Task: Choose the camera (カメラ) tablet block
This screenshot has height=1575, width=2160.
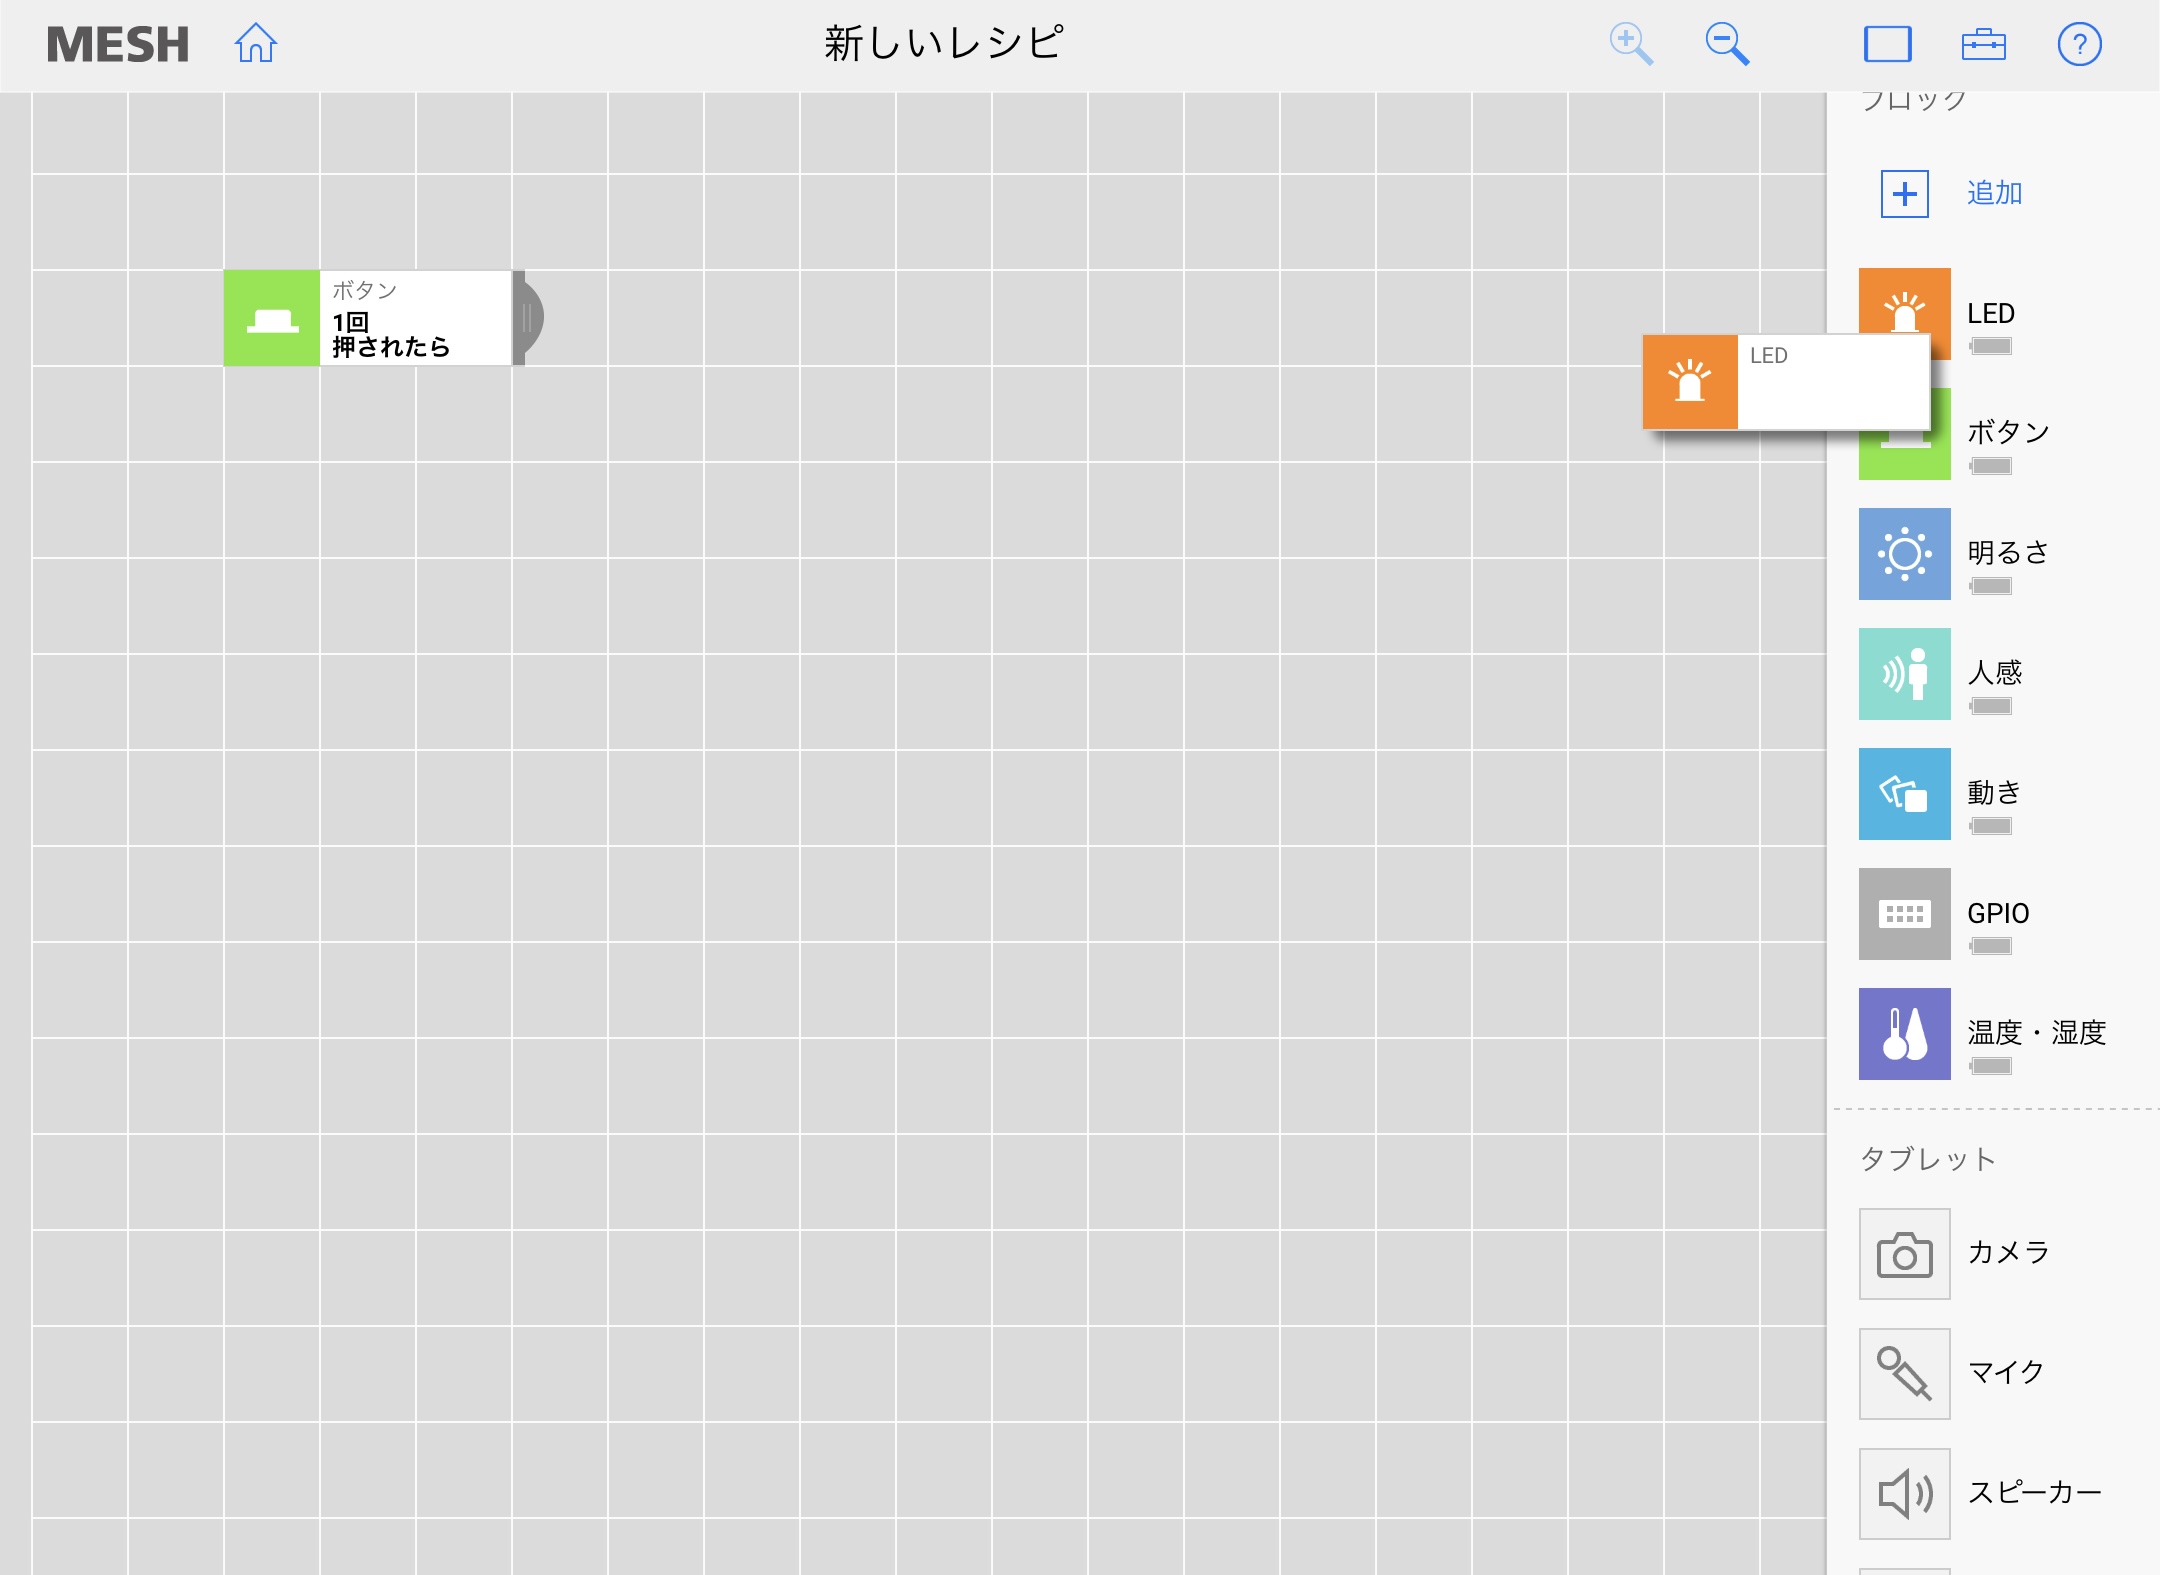Action: 1904,1253
